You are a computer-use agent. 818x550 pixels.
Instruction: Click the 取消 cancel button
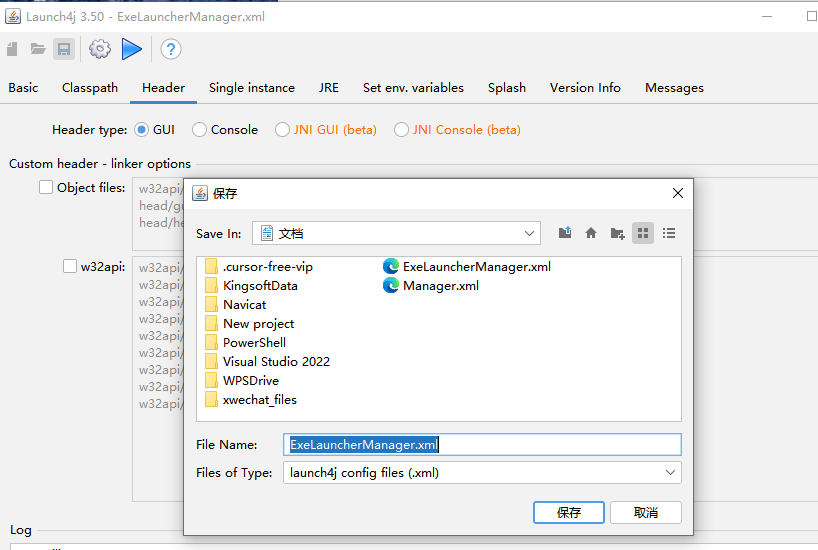tap(646, 512)
